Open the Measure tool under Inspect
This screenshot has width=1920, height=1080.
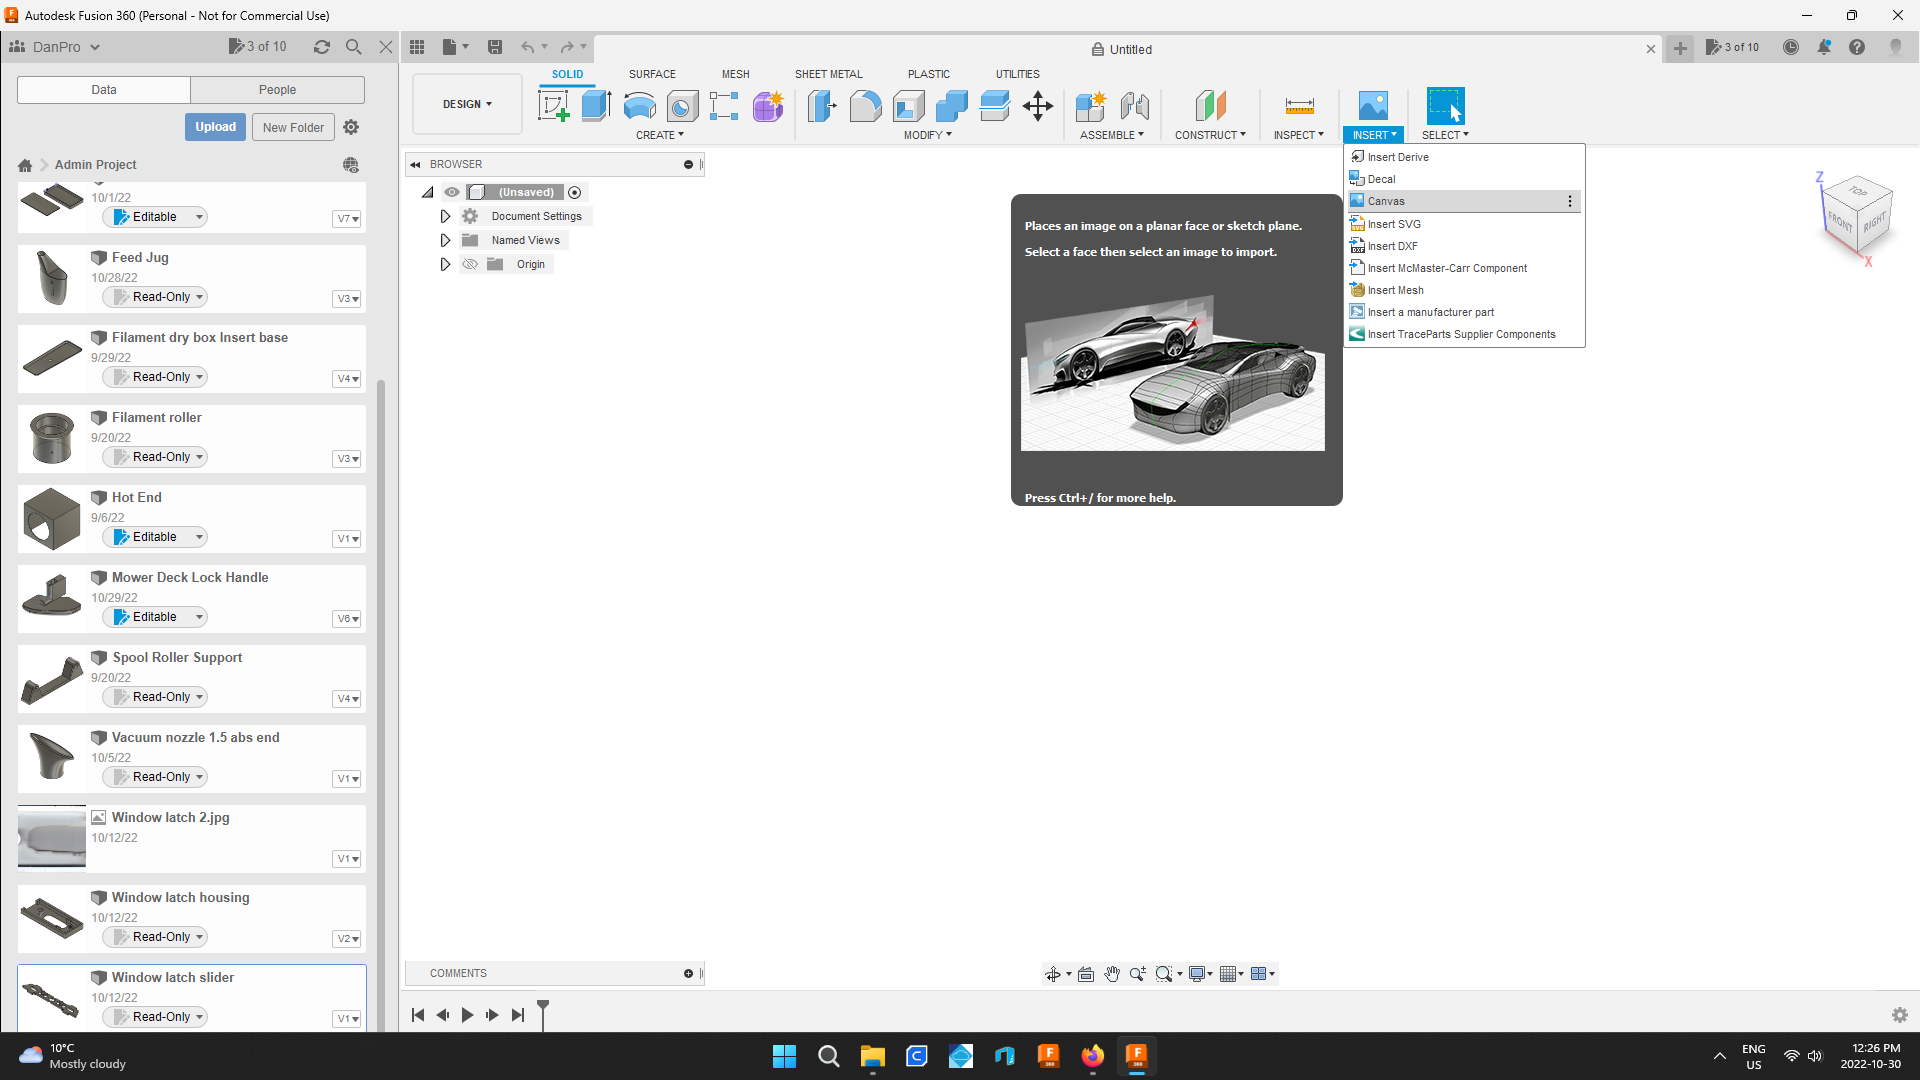[1298, 106]
